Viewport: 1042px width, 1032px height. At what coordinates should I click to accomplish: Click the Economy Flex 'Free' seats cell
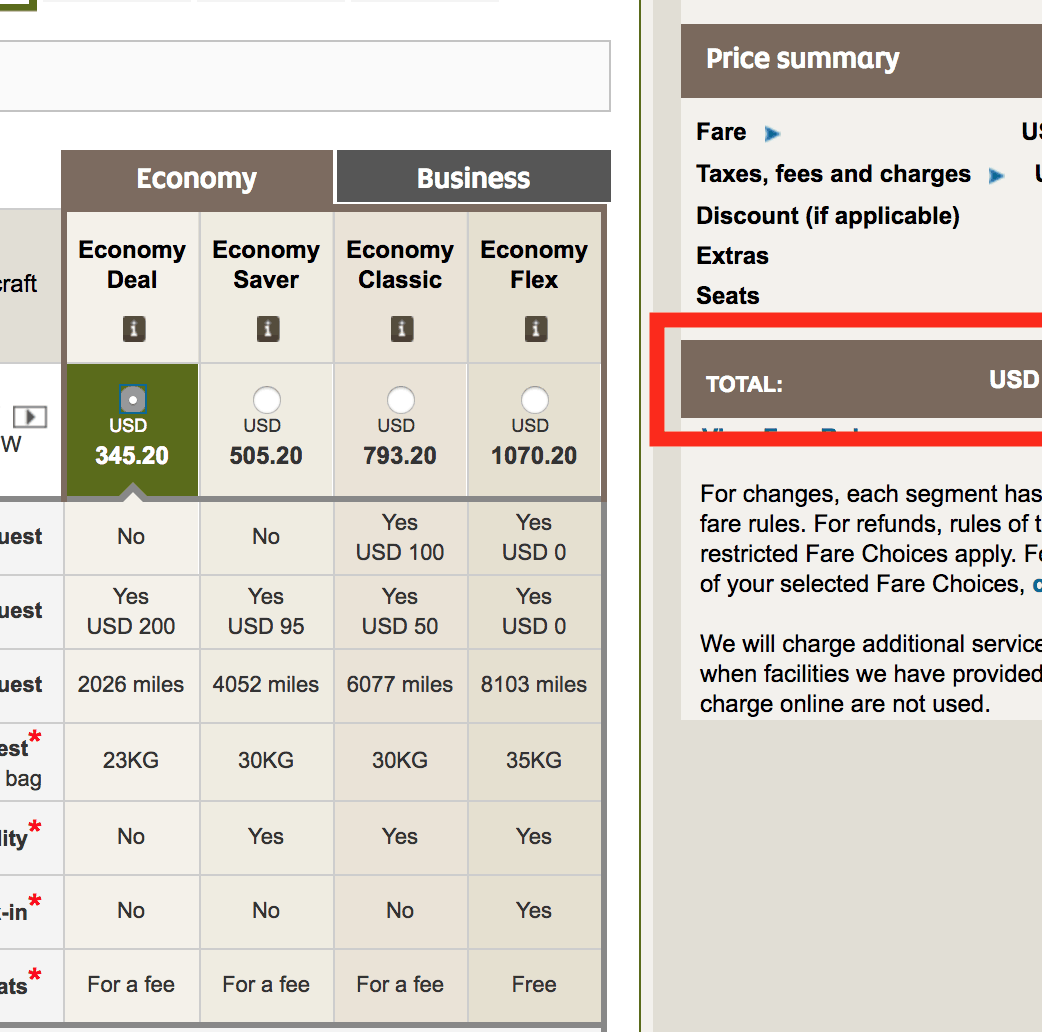pos(534,985)
